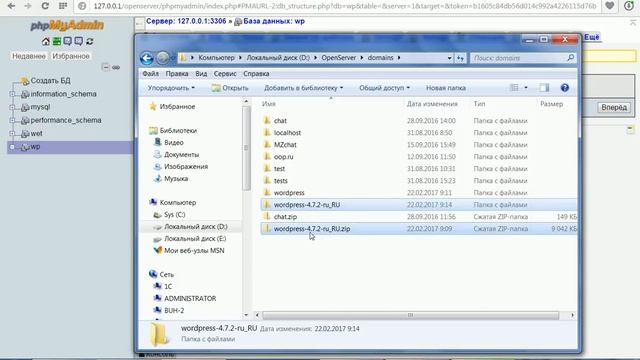Toggle the preview pane icon in Explorer
This screenshot has width=640, height=360.
point(544,88)
